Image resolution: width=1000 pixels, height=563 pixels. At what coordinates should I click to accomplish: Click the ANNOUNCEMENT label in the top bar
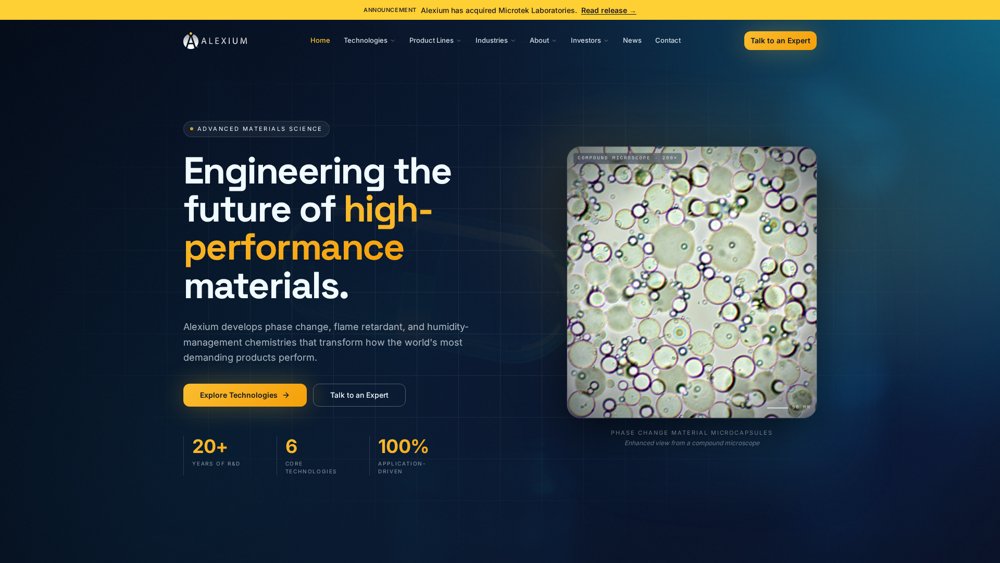pos(390,10)
